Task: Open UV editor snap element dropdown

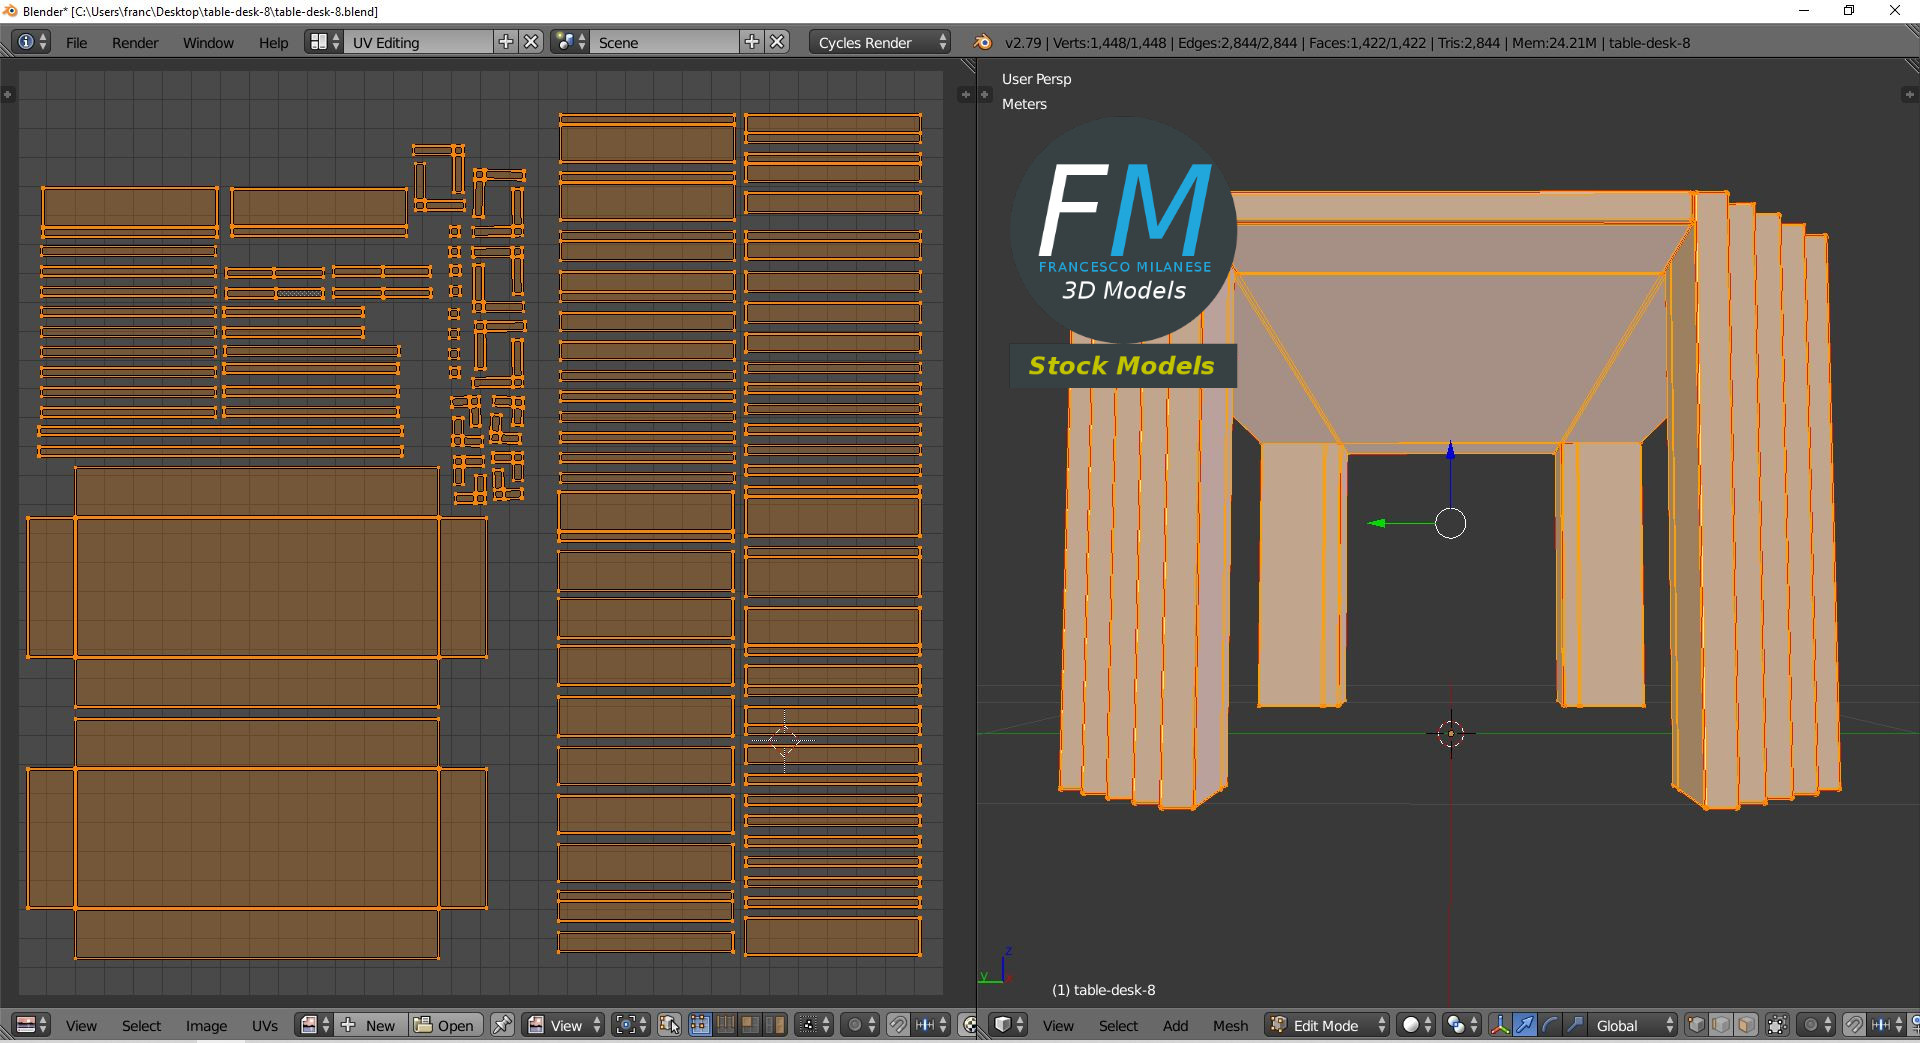Action: coord(931,1025)
